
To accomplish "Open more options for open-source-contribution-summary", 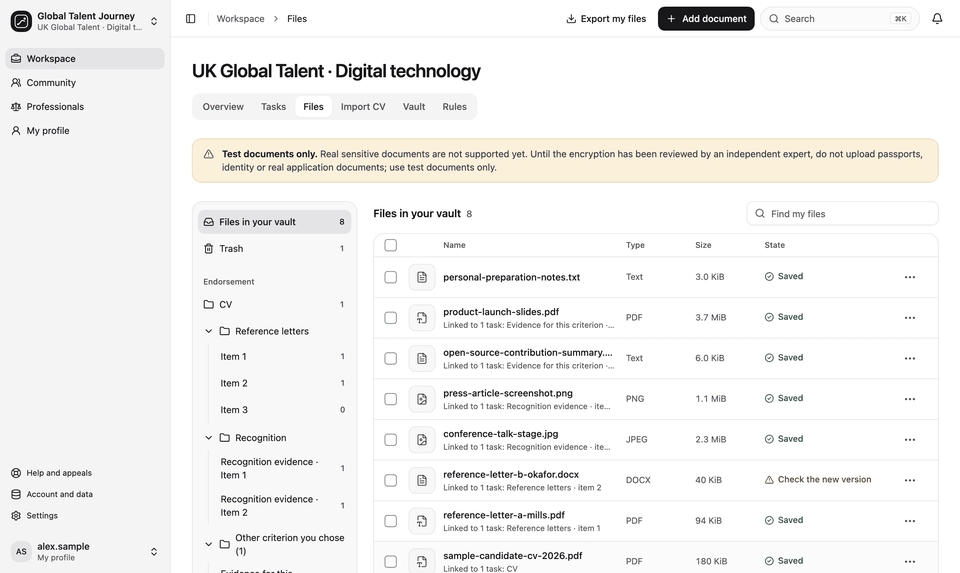I will (910, 359).
